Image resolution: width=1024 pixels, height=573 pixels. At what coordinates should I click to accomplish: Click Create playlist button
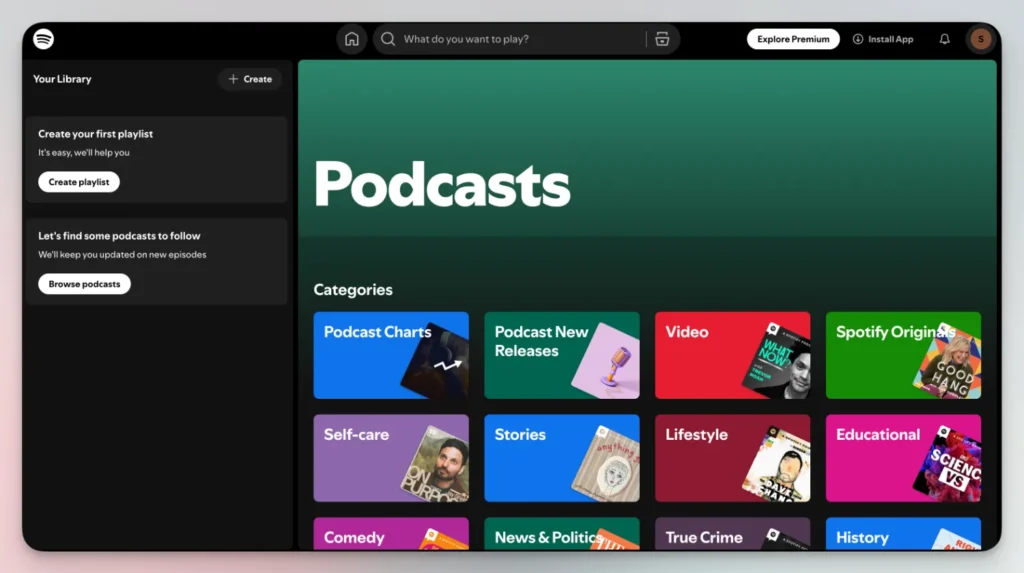[78, 182]
